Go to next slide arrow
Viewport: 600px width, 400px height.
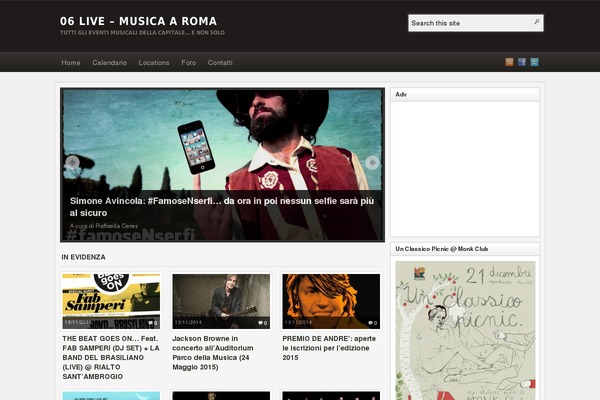372,162
